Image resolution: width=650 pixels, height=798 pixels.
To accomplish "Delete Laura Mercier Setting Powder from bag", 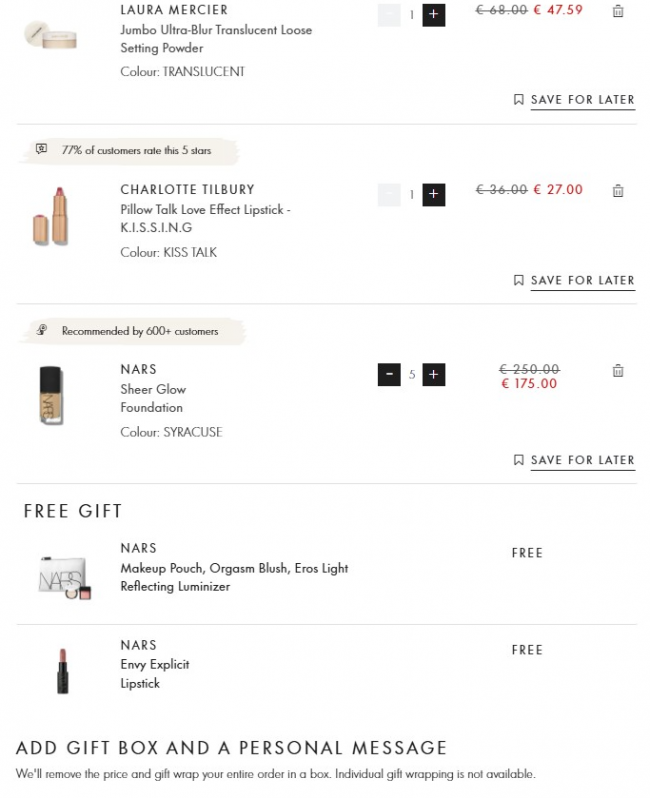I will [617, 11].
